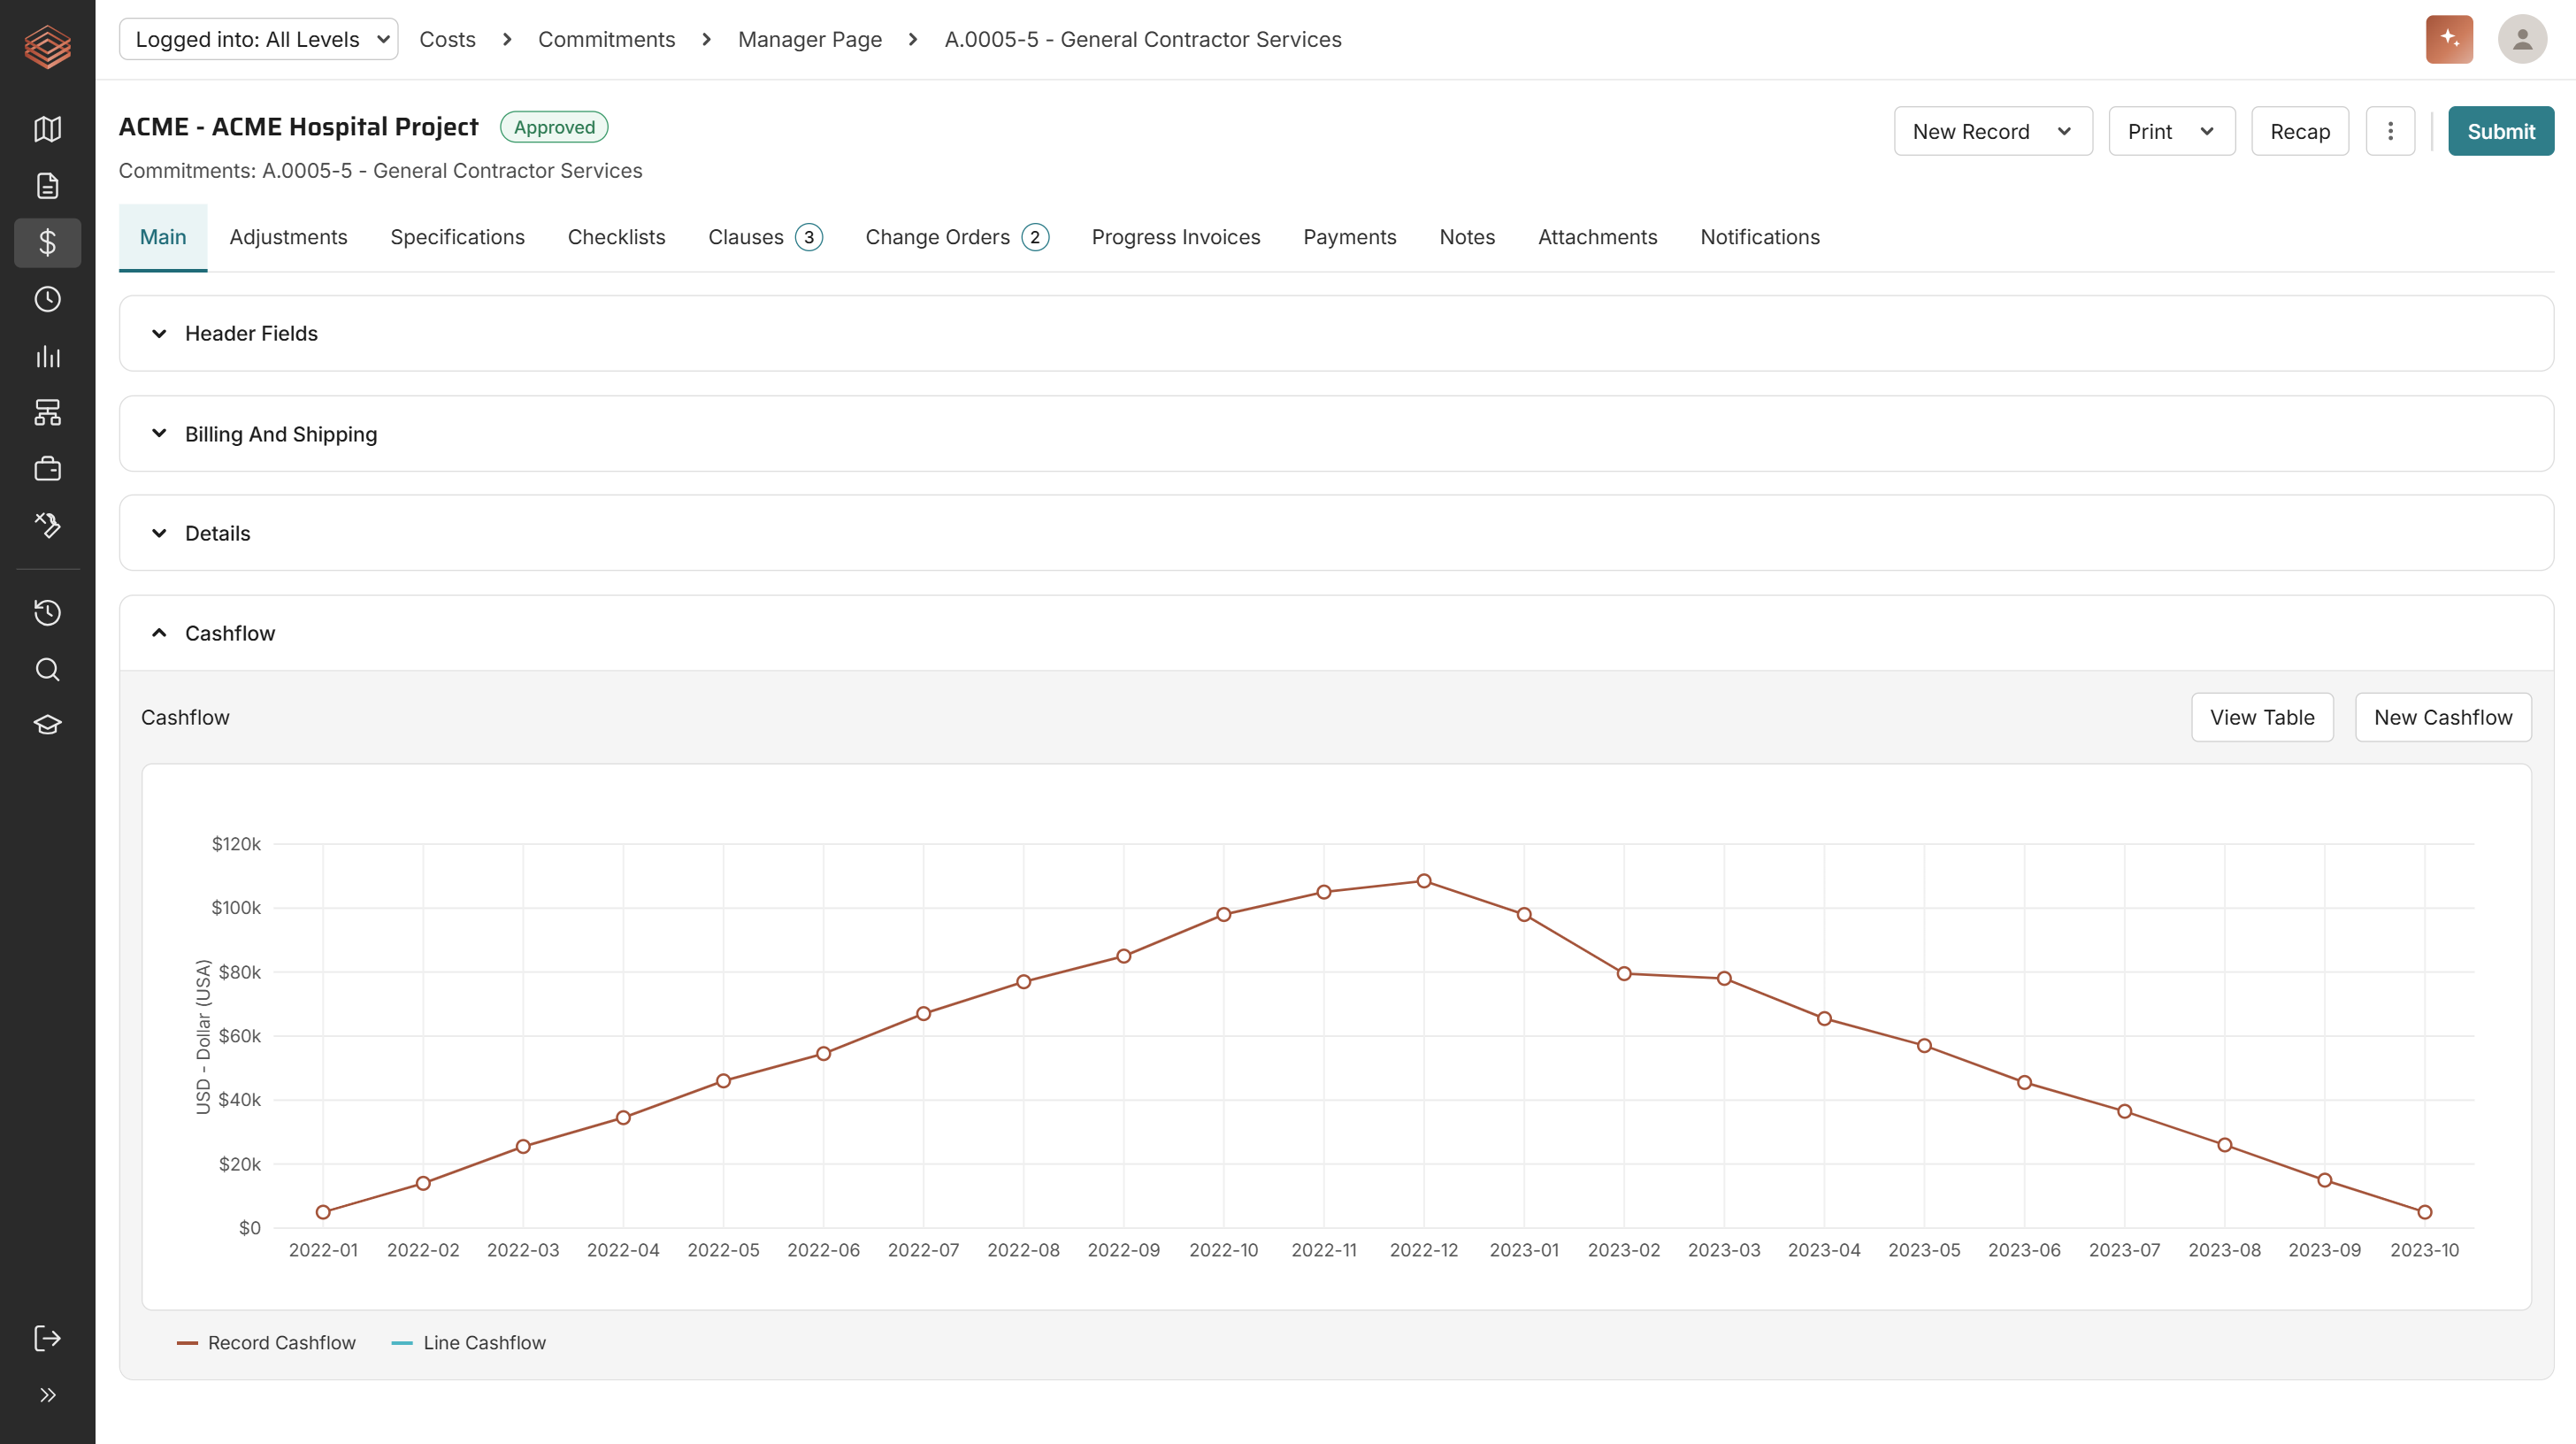Go to Manager Page in the breadcrumb
This screenshot has height=1444, width=2576.
809,39
